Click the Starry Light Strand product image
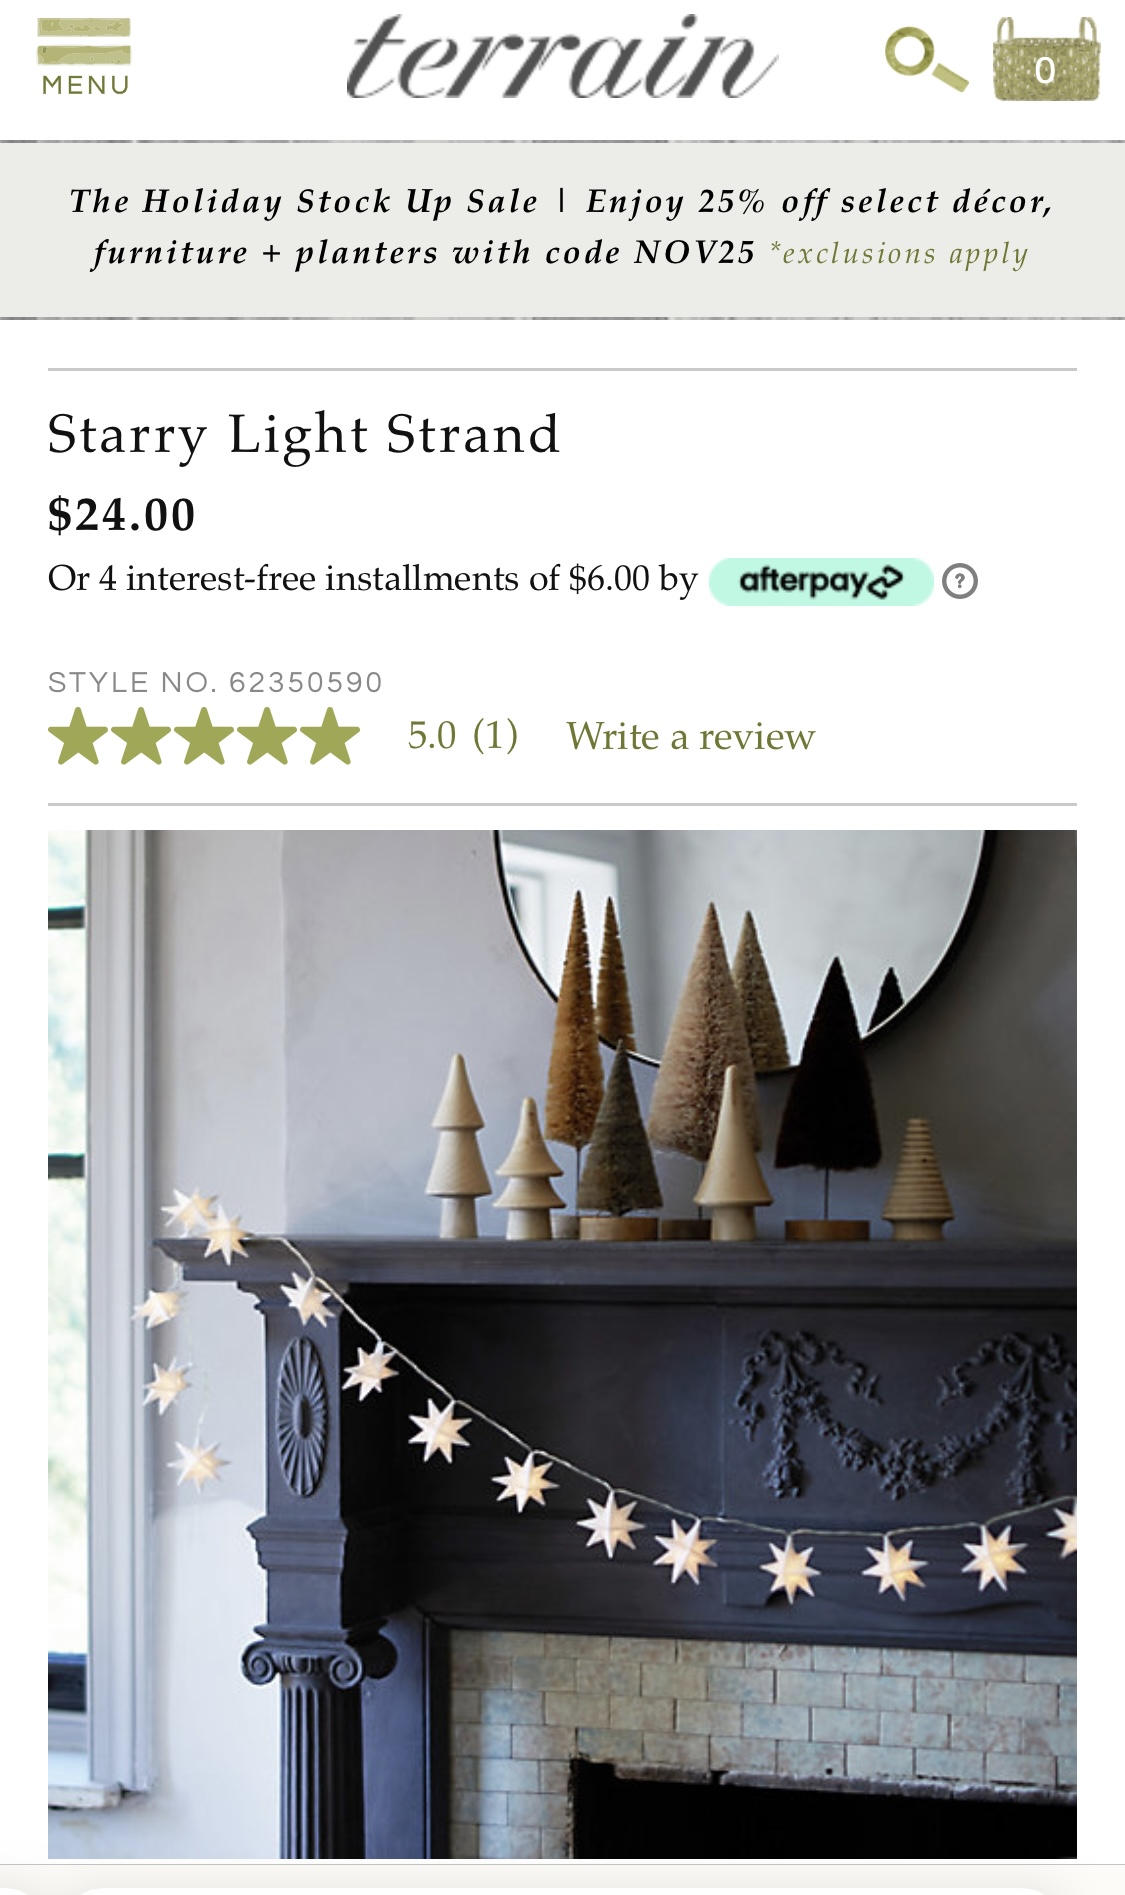Image resolution: width=1125 pixels, height=1895 pixels. point(562,1344)
